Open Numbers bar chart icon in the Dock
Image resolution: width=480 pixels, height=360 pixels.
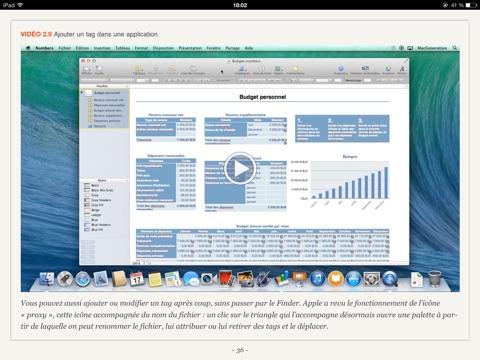coord(281,278)
